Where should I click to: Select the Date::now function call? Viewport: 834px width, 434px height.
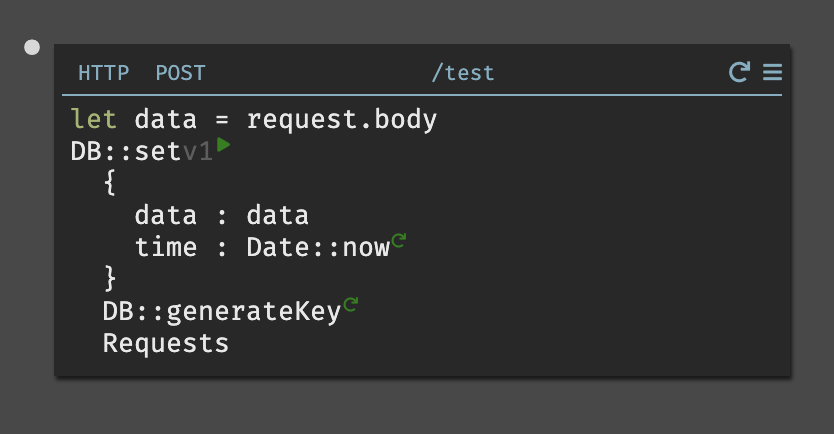[x=317, y=248]
